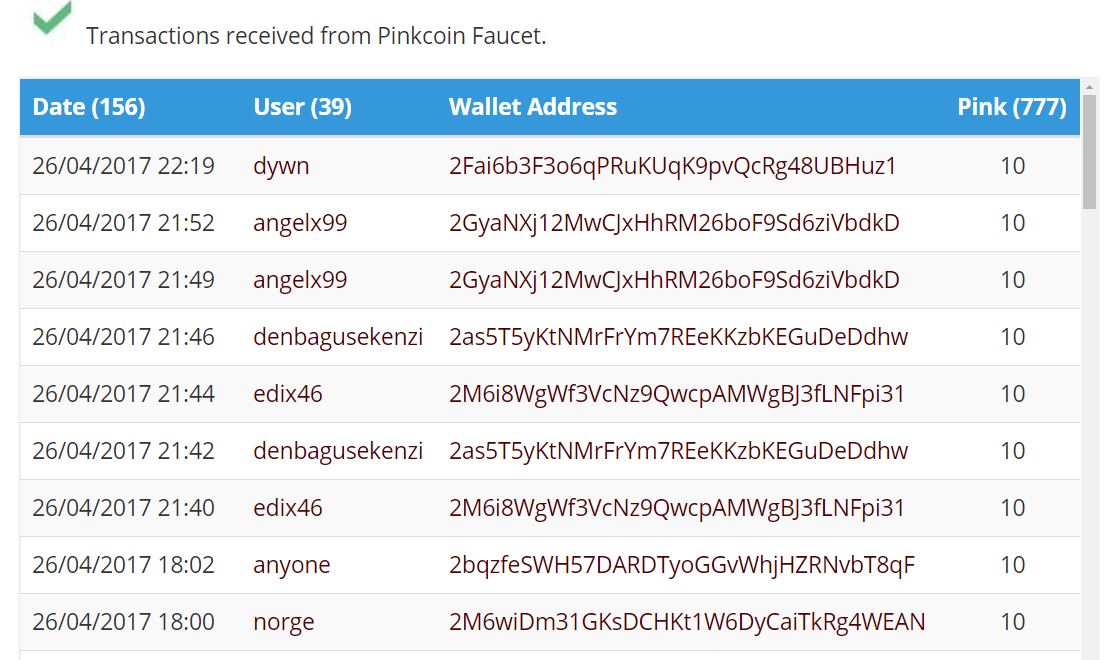
Task: Select user dywn in first row
Action: [281, 166]
